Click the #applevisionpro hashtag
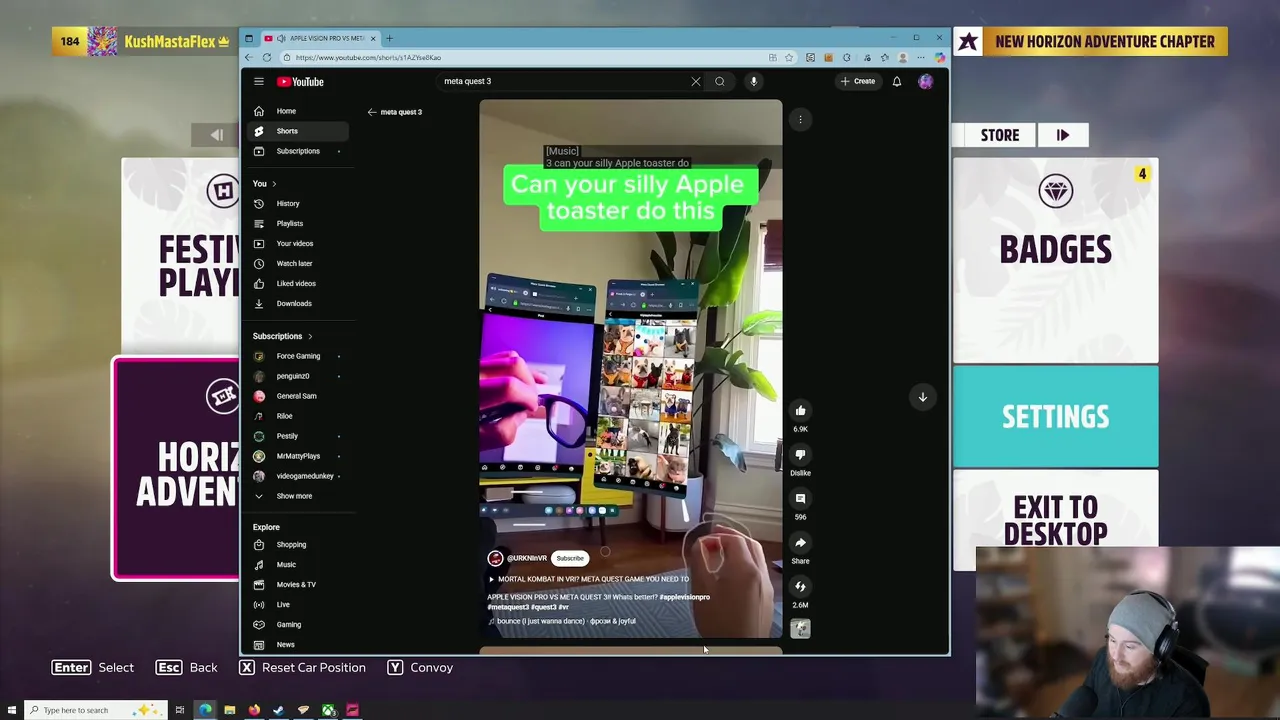This screenshot has height=720, width=1280. pyautogui.click(x=685, y=597)
